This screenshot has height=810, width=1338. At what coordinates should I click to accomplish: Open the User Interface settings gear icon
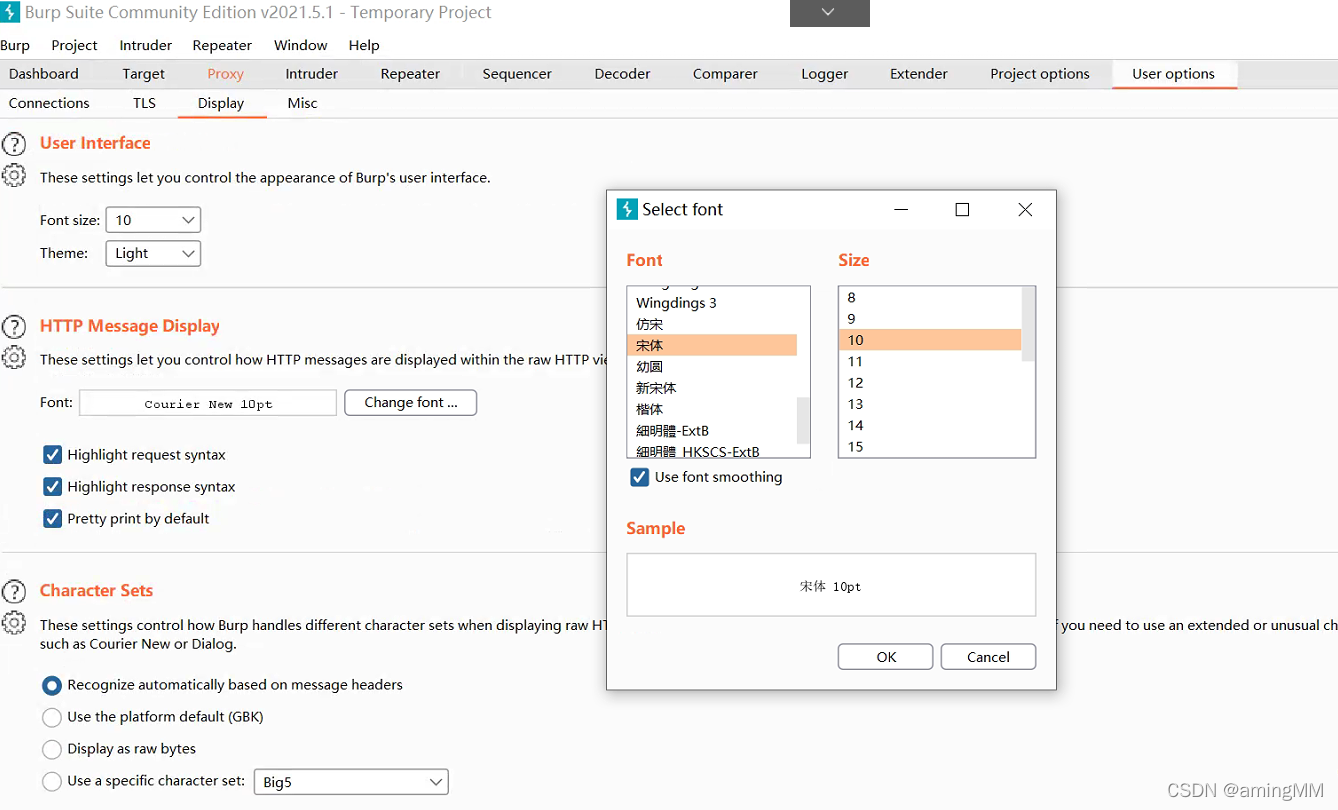[x=14, y=176]
